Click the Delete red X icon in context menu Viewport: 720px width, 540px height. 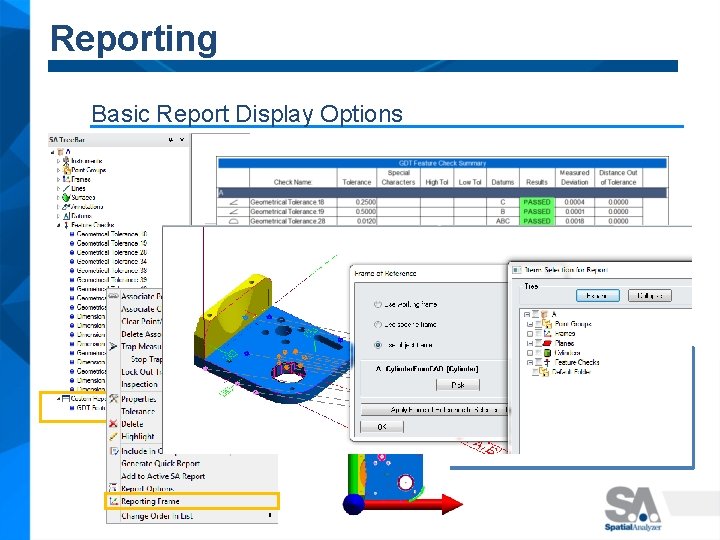113,423
